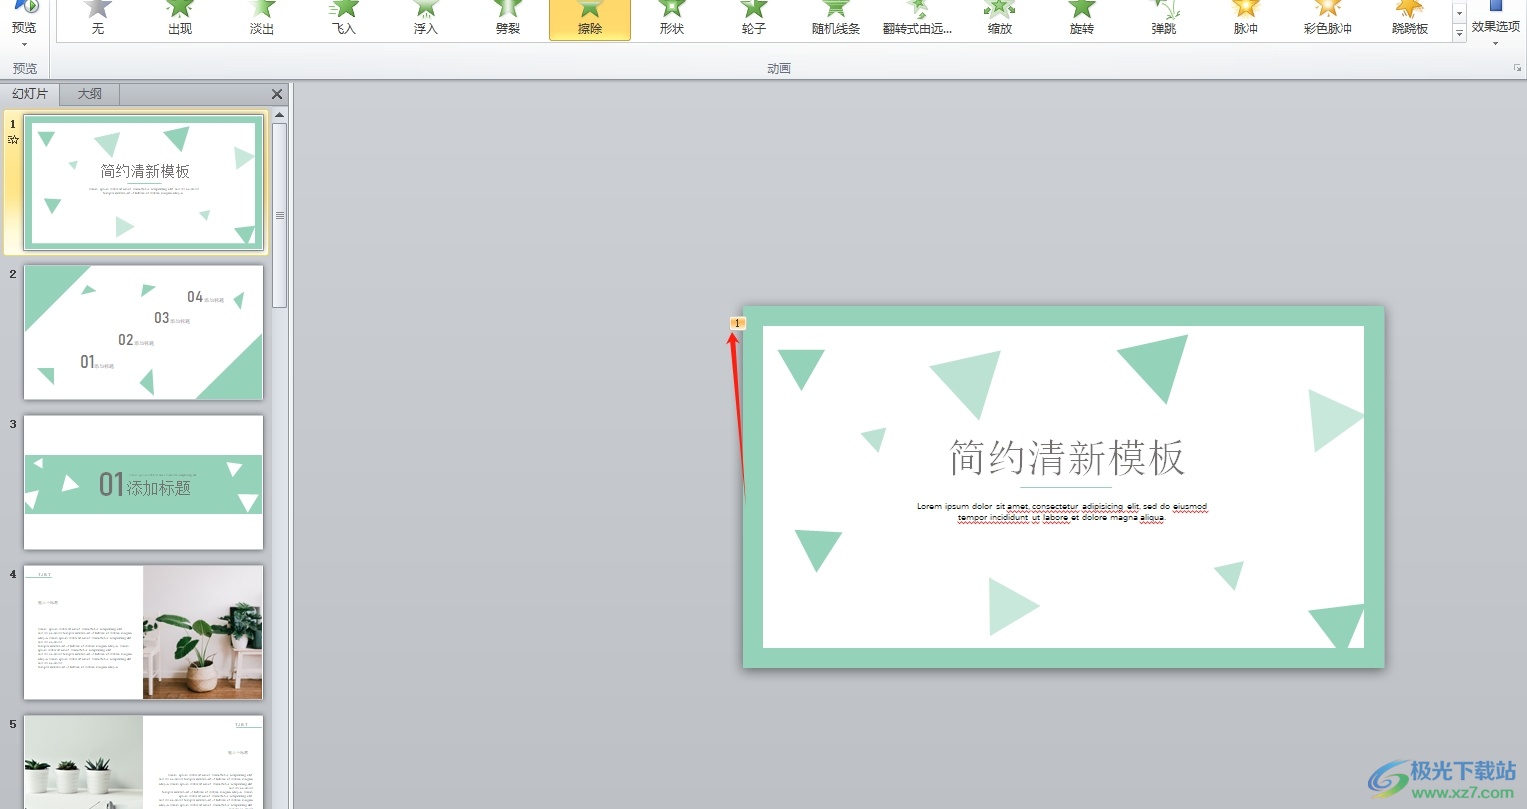Expand the animation gallery more button
Screen dimensions: 1527x809
(1459, 33)
